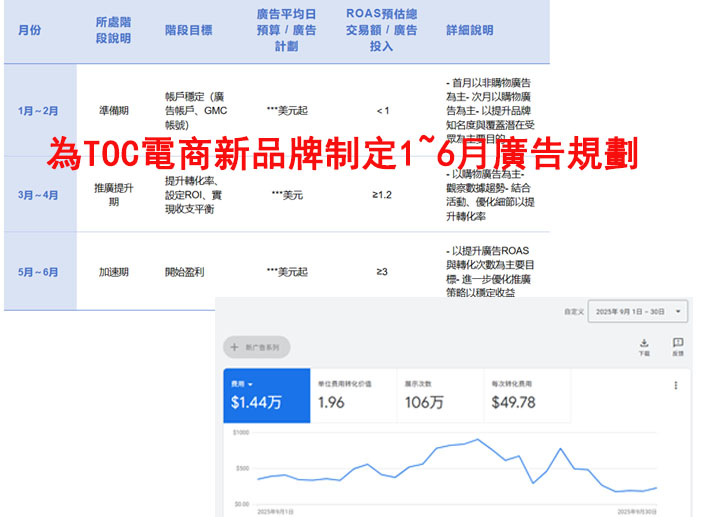Open the date range dropdown 2025年9月1日–30日

pyautogui.click(x=638, y=311)
